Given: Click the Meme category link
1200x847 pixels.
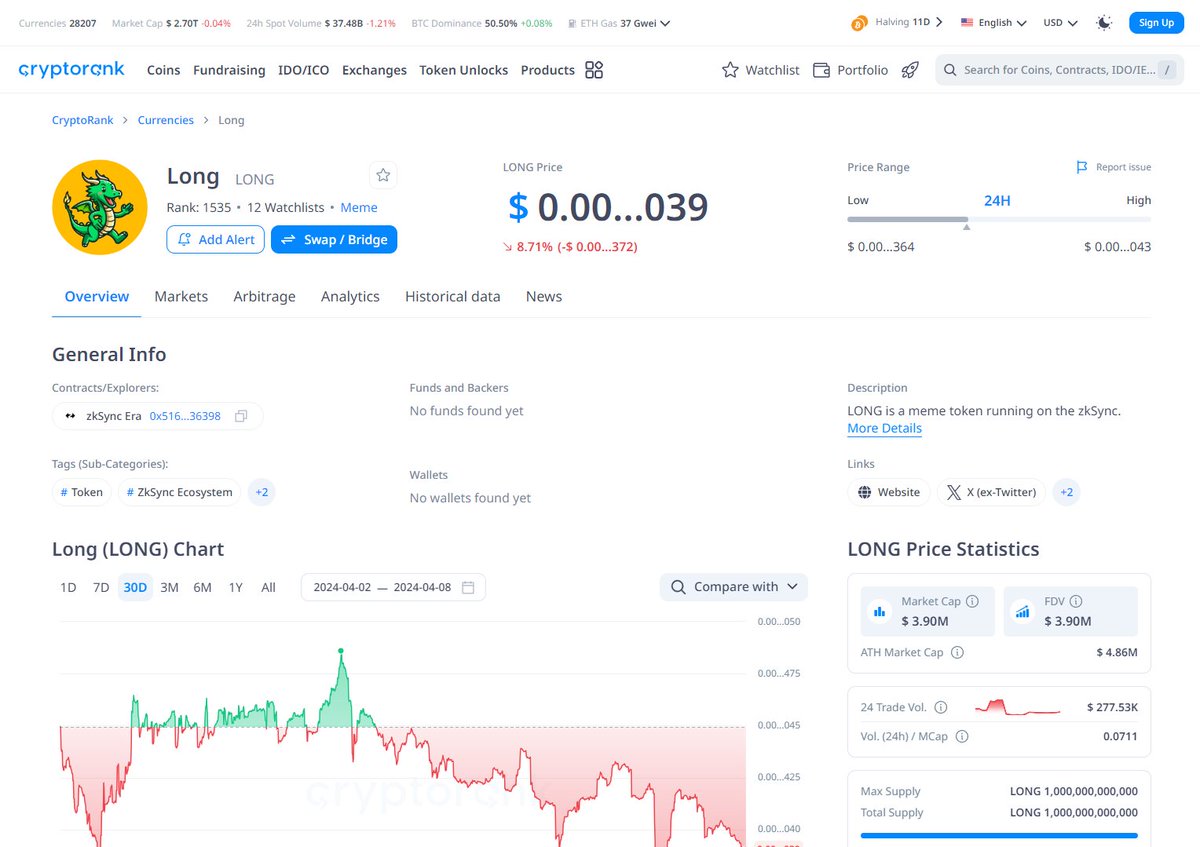Looking at the screenshot, I should tap(359, 207).
